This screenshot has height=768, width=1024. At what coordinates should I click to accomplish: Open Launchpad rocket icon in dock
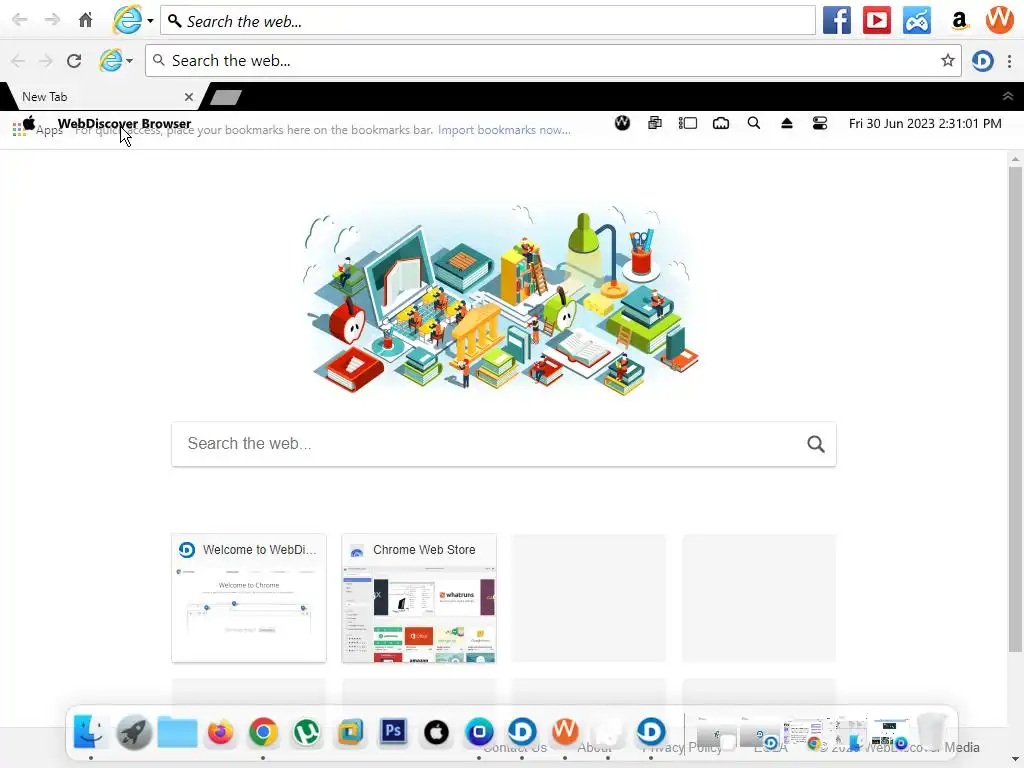(134, 732)
